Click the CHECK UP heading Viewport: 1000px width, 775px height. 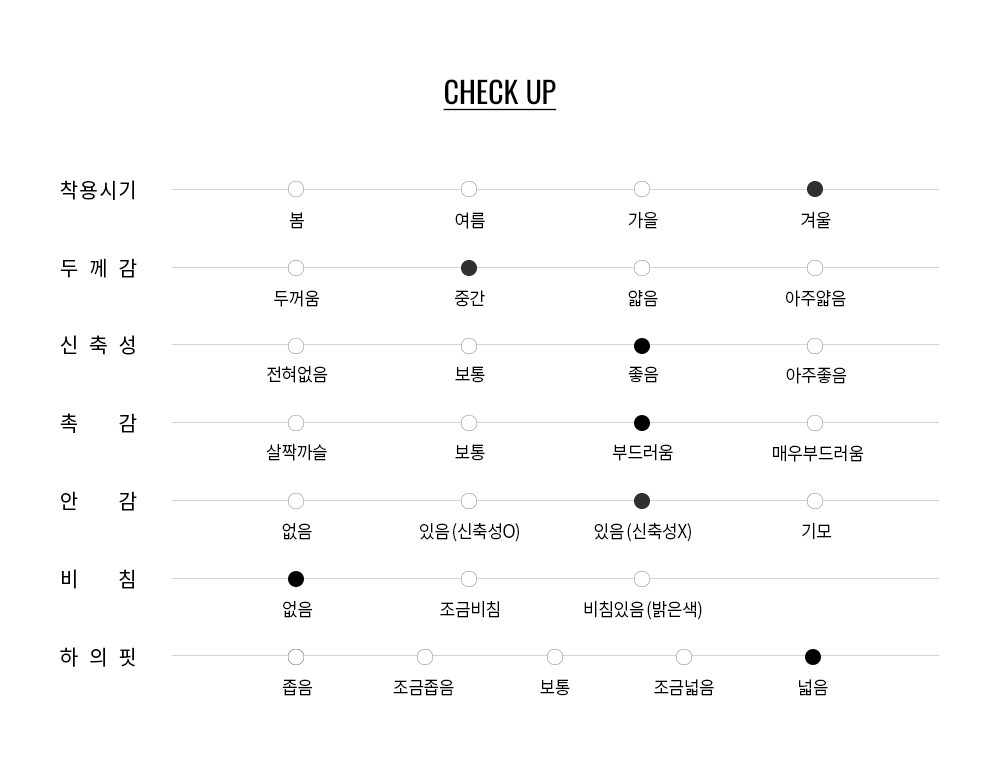coord(500,92)
